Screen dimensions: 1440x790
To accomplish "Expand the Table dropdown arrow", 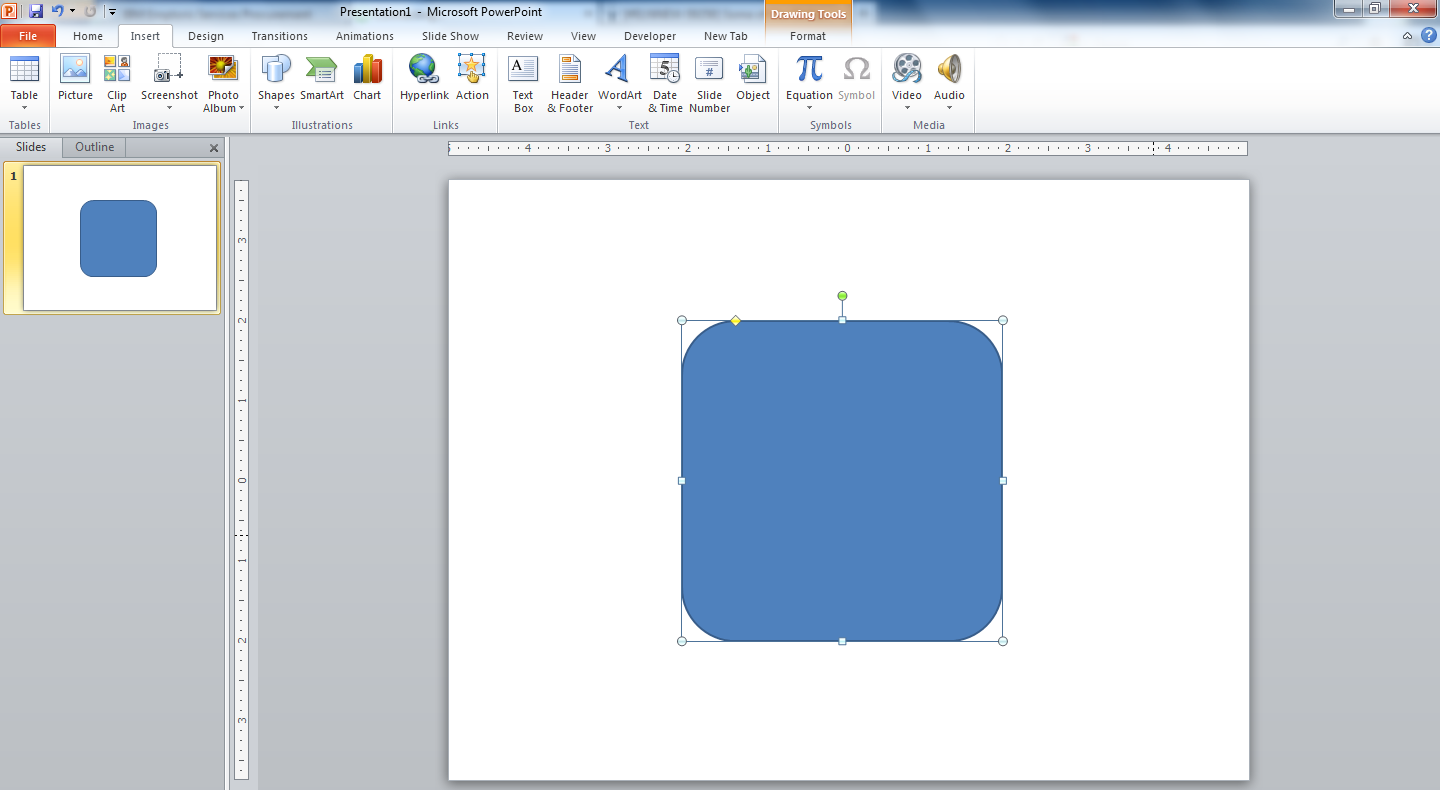I will pyautogui.click(x=24, y=108).
